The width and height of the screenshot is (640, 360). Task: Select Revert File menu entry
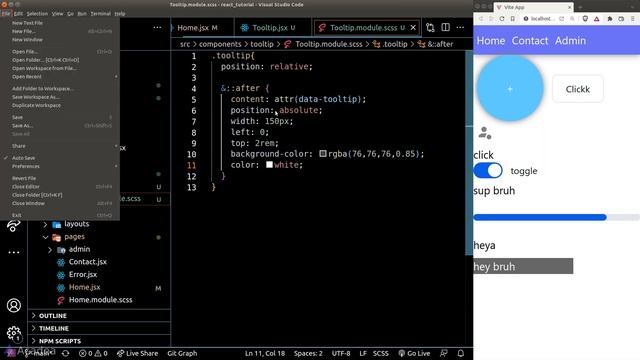click(x=60, y=178)
